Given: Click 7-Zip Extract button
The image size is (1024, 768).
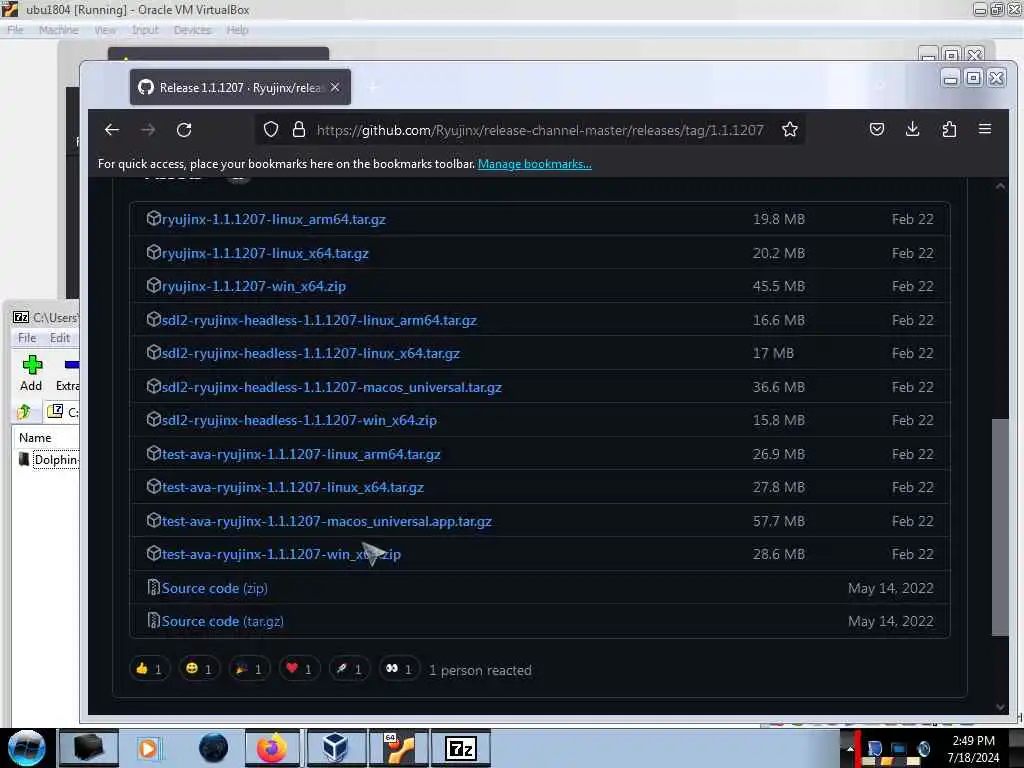Looking at the screenshot, I should coord(67,374).
